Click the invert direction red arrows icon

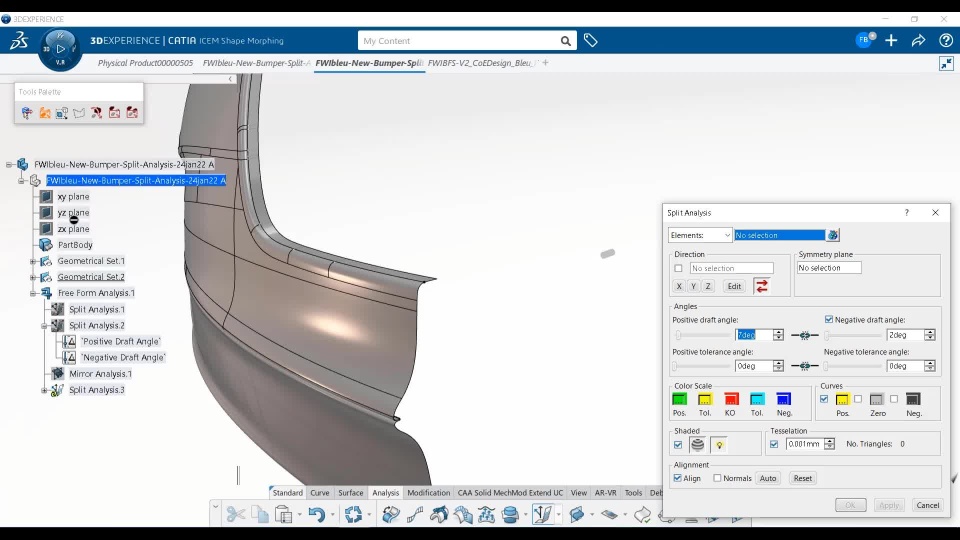(x=761, y=286)
